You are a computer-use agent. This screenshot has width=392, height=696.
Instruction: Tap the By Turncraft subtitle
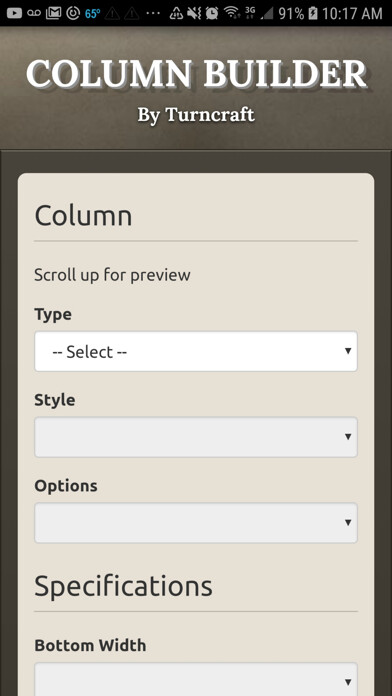point(196,115)
